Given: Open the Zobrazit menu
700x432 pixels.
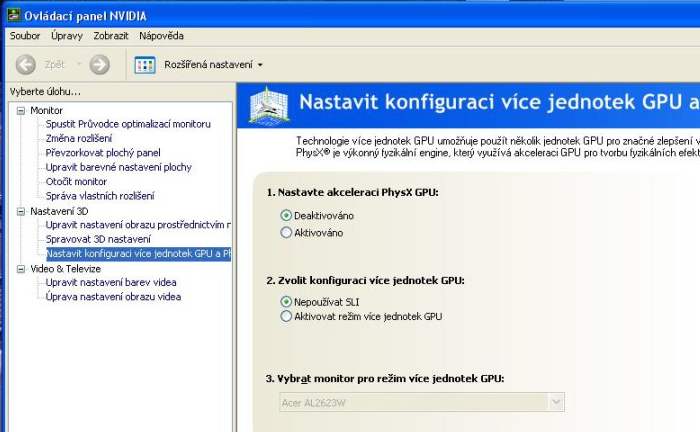Looking at the screenshot, I should [111, 36].
